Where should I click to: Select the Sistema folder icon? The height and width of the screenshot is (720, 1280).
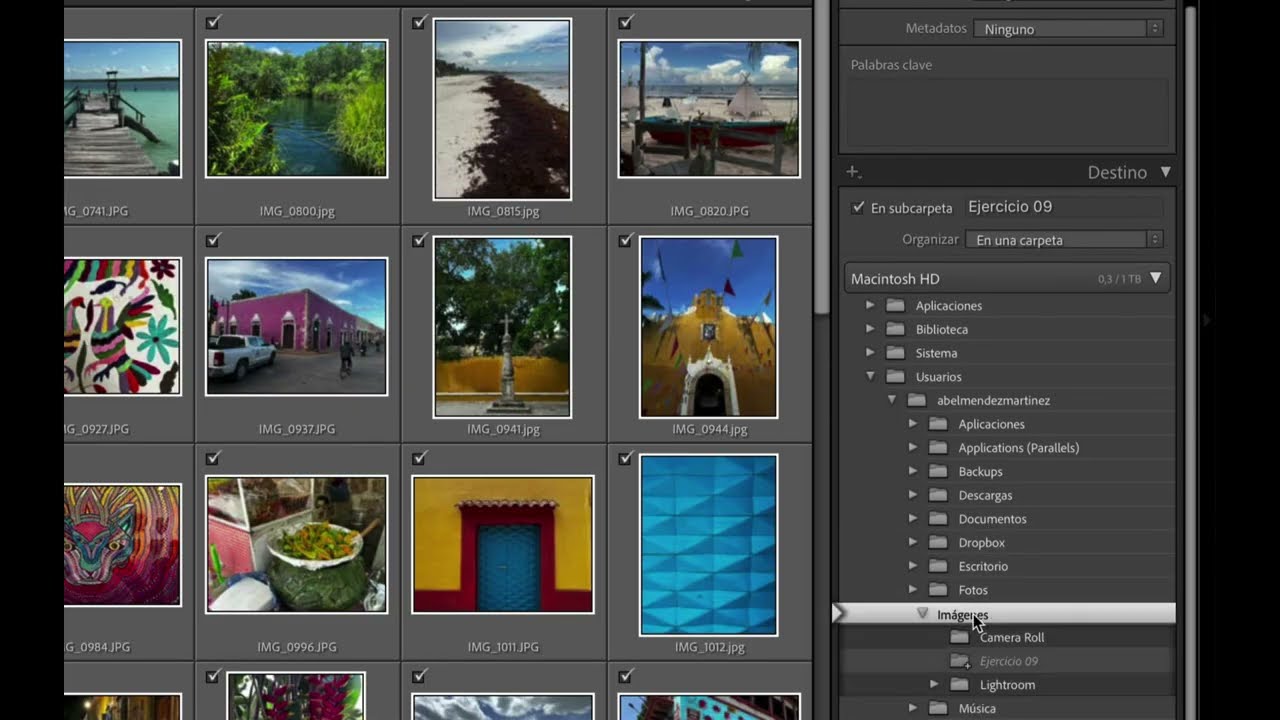(895, 353)
